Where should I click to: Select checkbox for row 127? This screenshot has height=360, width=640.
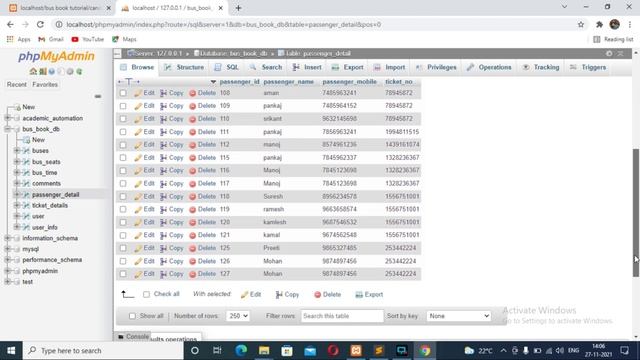tap(123, 274)
